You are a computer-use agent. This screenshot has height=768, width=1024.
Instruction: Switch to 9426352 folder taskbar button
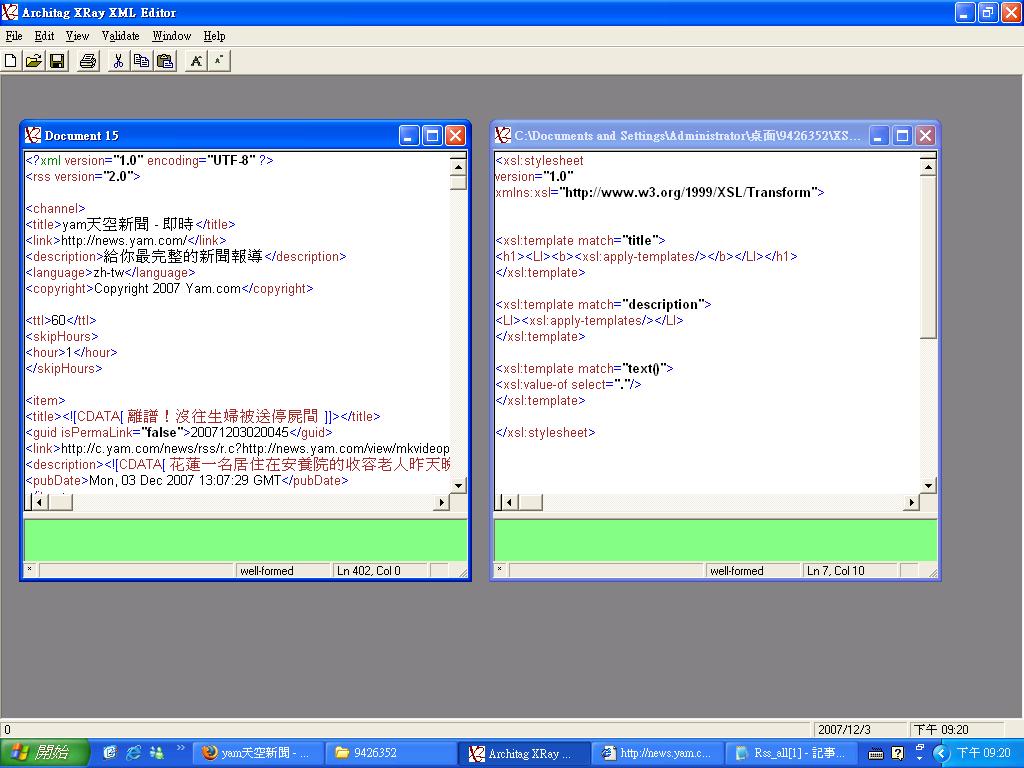(x=391, y=753)
